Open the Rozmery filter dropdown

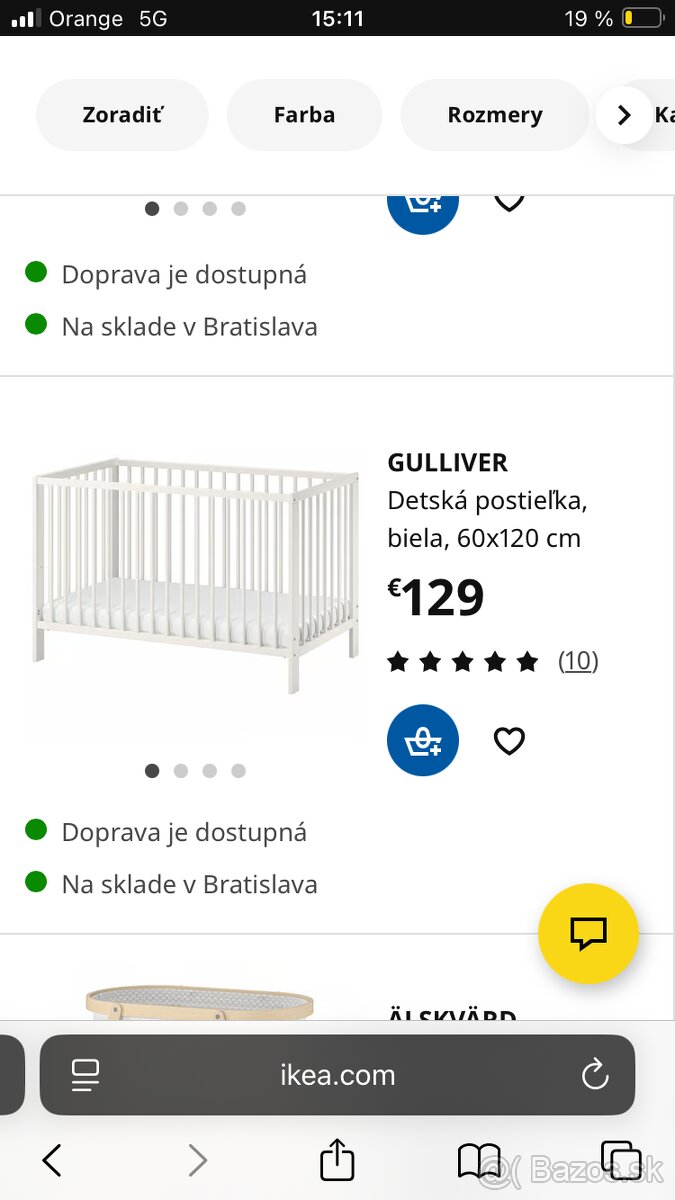point(494,114)
